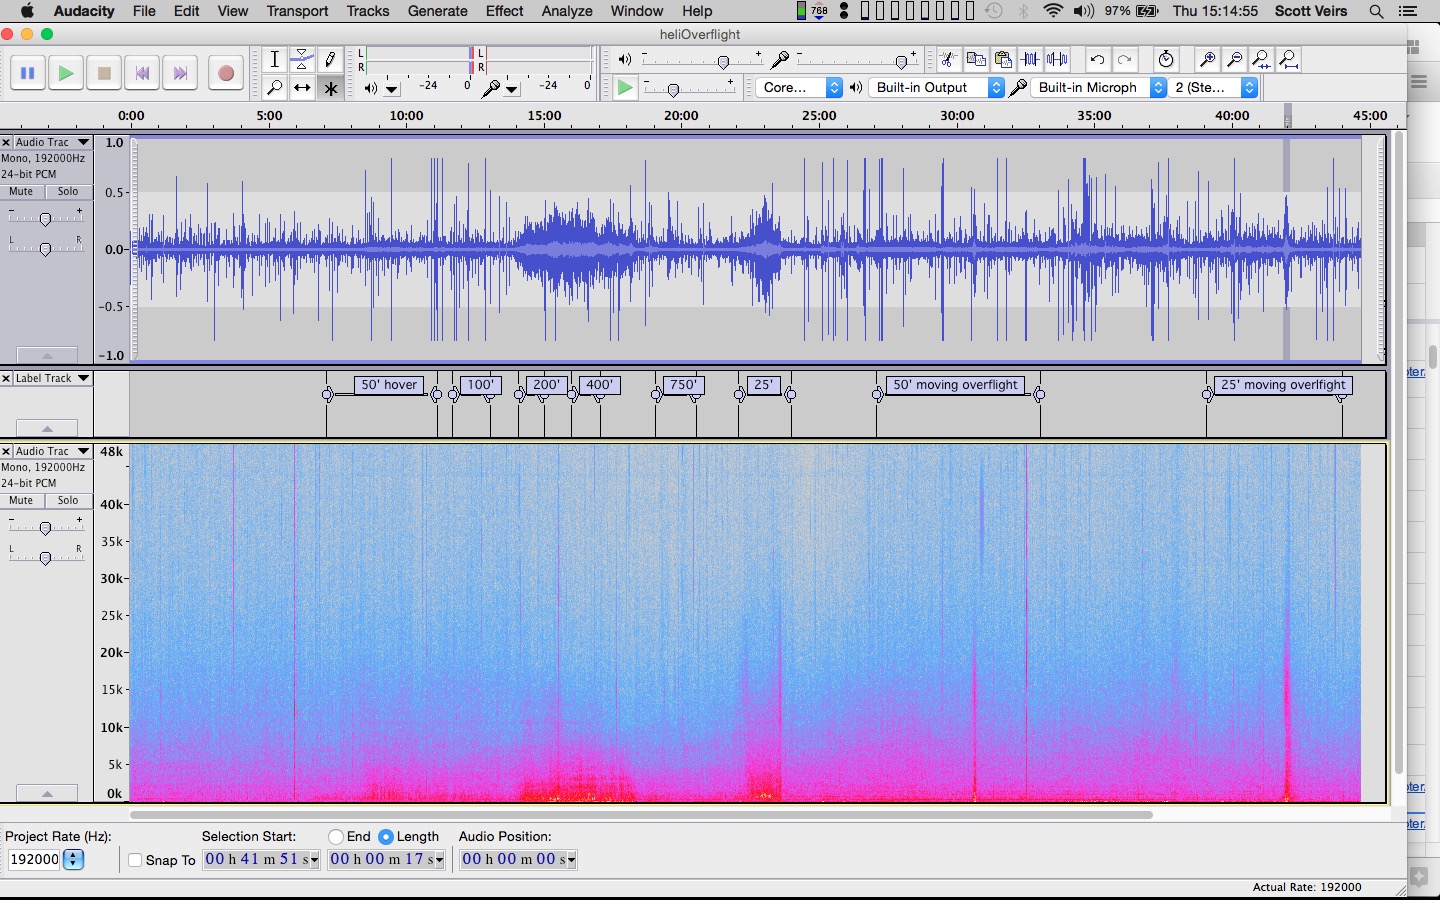This screenshot has width=1440, height=900.
Task: Select the Envelope tool
Action: coord(302,60)
